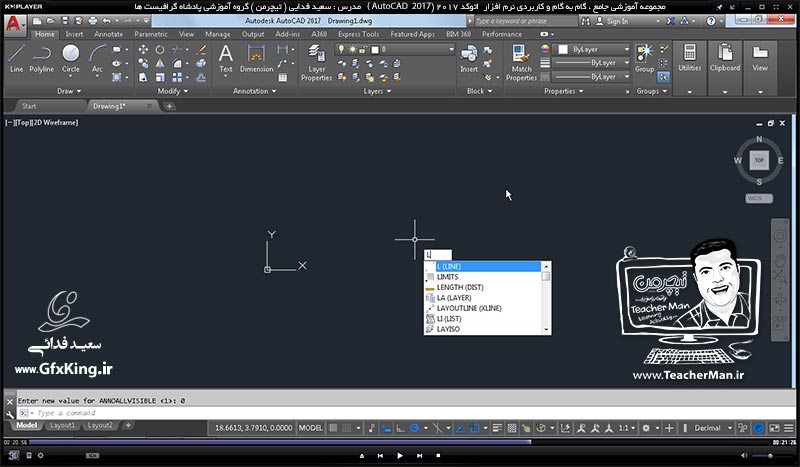
Task: Expand the Modify panel
Action: pos(172,91)
